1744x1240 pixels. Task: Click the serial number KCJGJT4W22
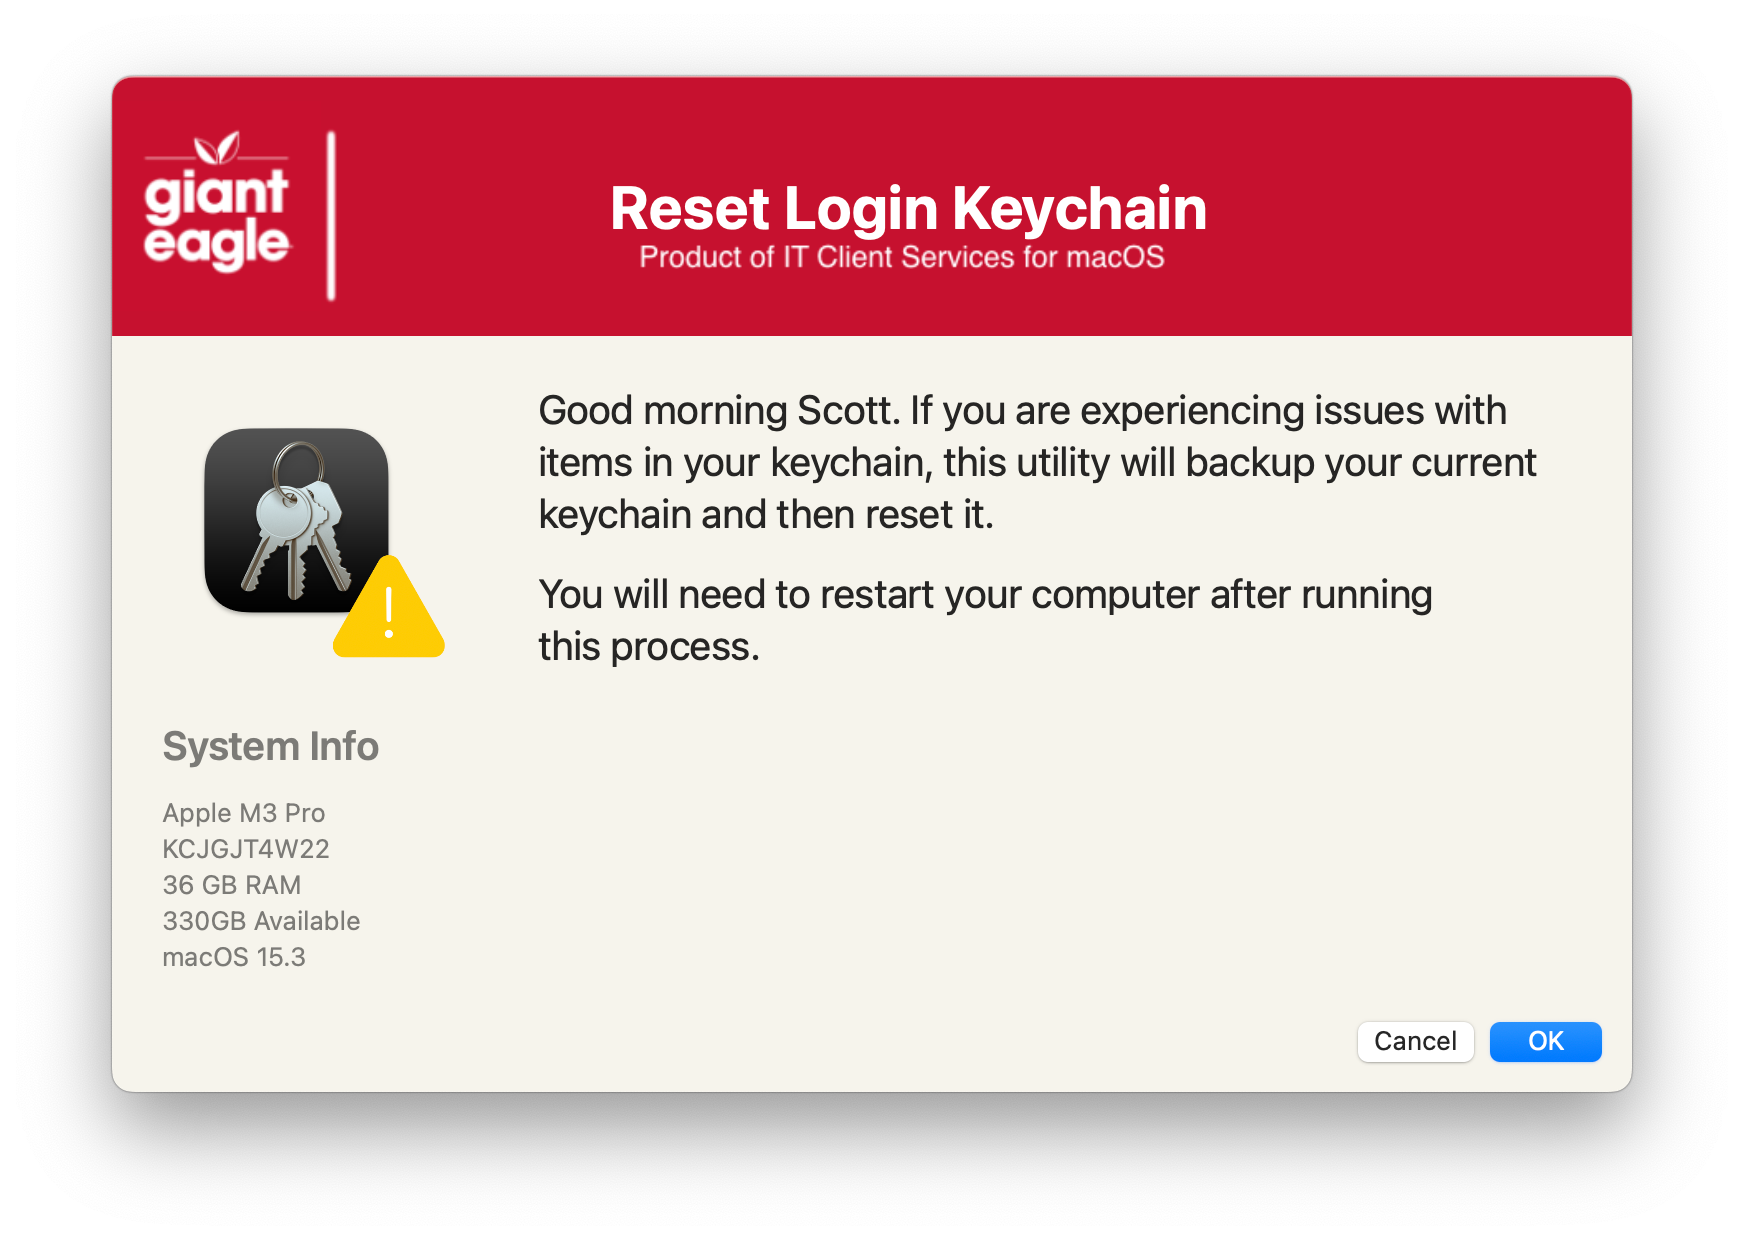click(x=246, y=849)
